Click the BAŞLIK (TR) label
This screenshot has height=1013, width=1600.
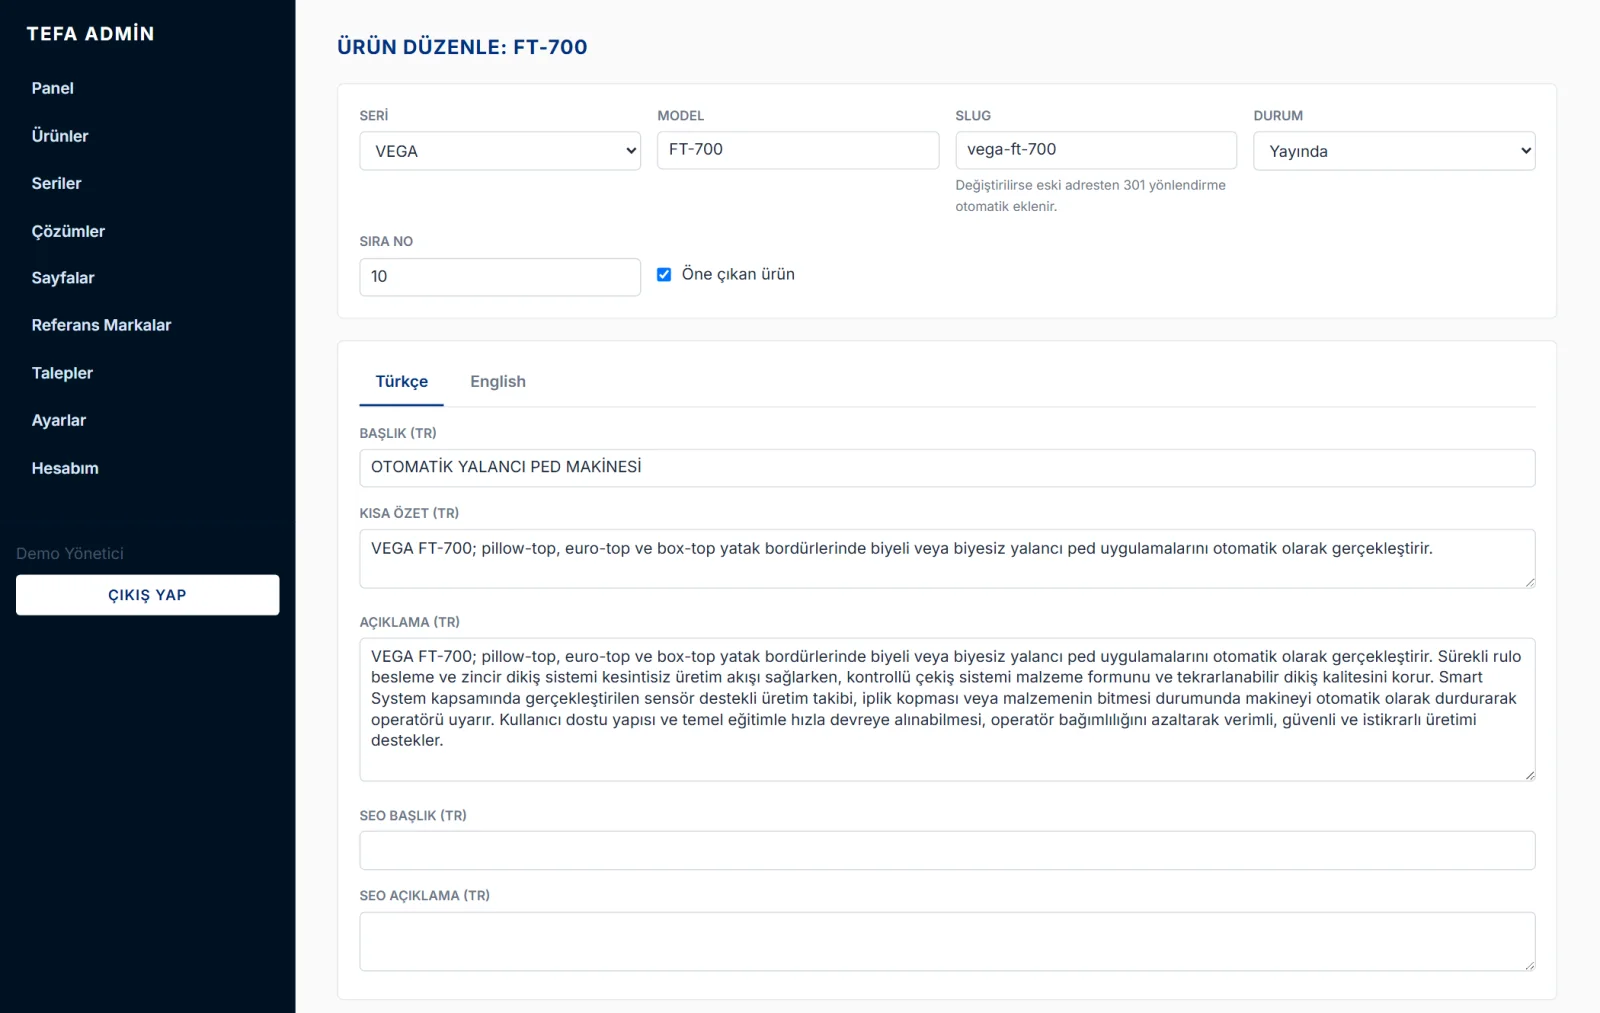pos(398,434)
